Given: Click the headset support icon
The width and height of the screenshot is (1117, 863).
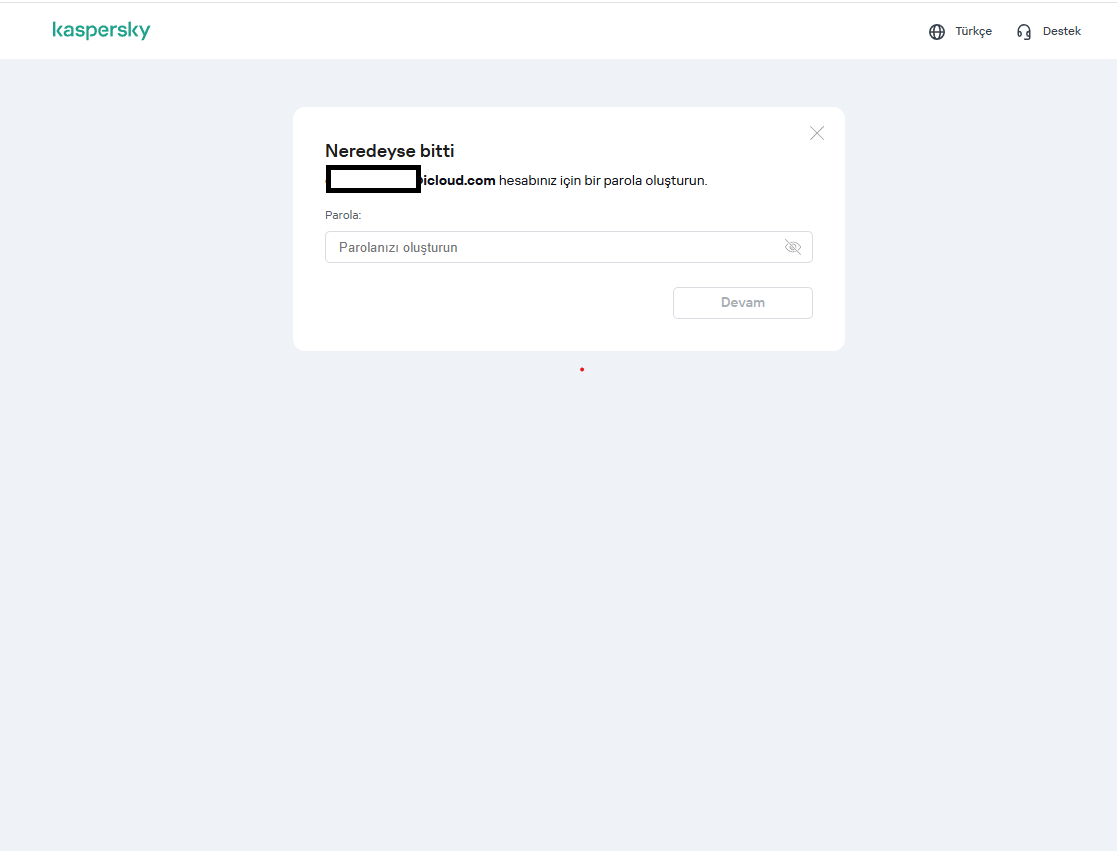Looking at the screenshot, I should (x=1024, y=32).
